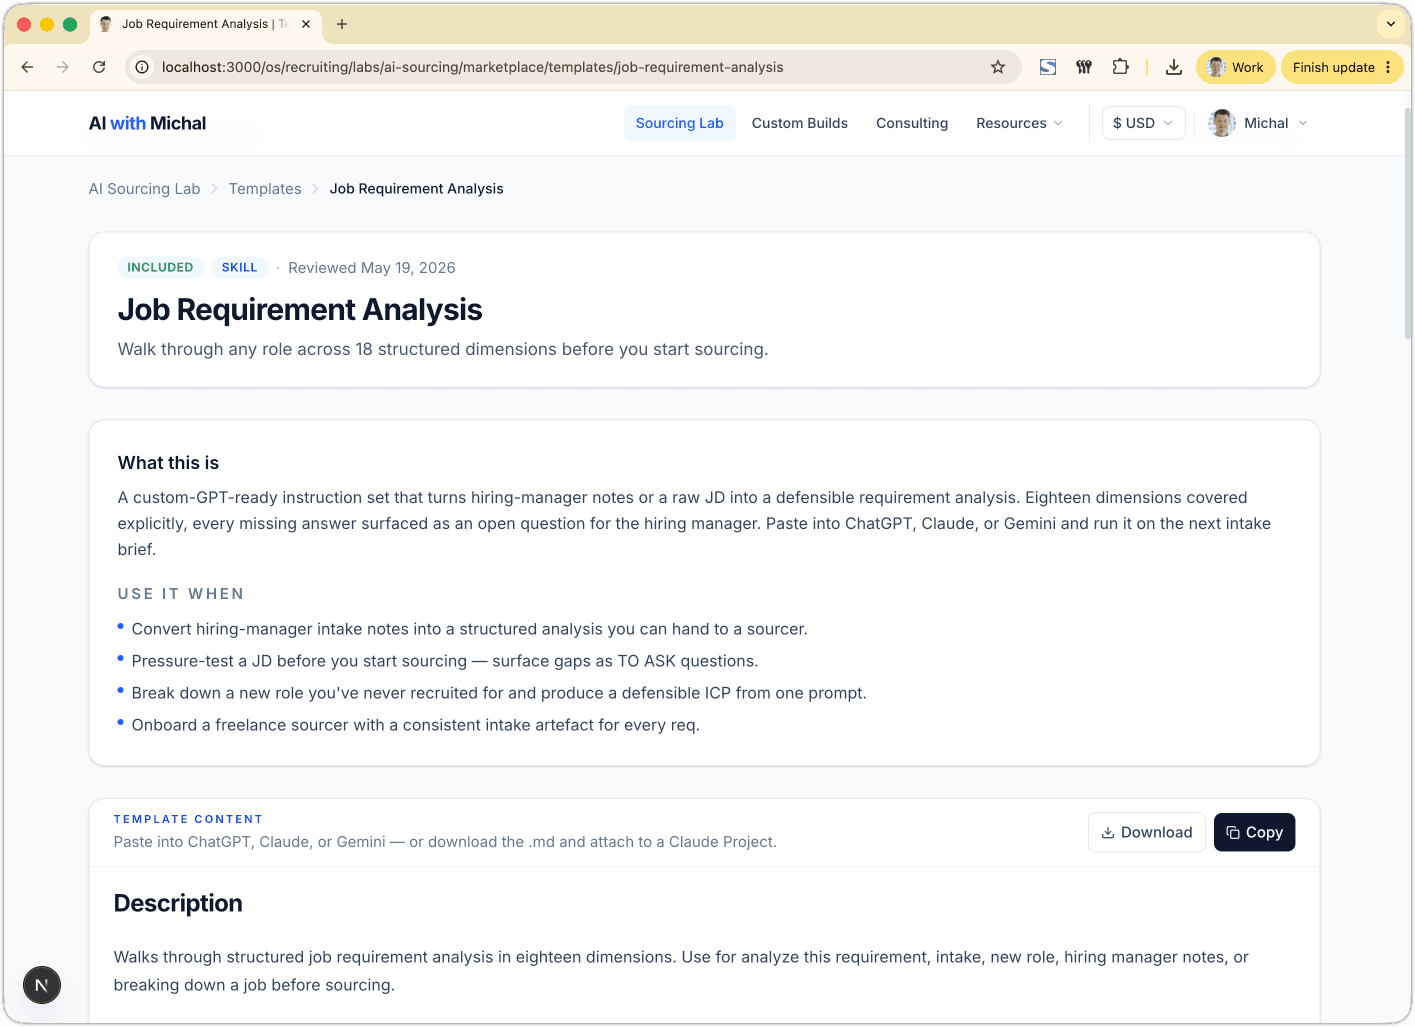Screen dimensions: 1415x1027
Task: Click the TEMPLATE CONTENT label
Action: (188, 819)
